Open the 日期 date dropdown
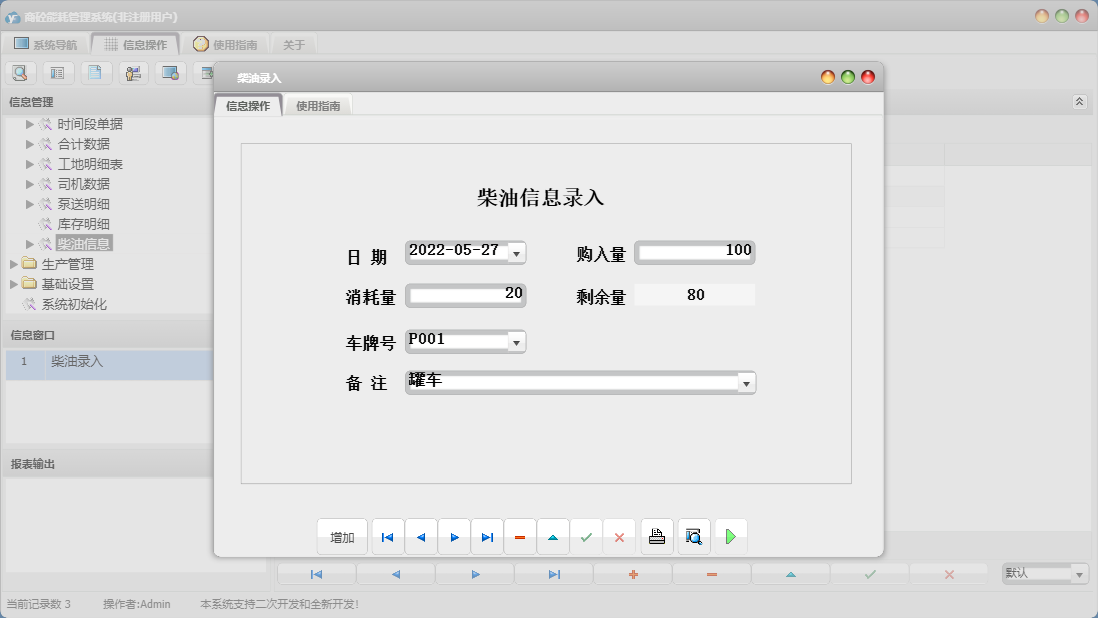Image resolution: width=1098 pixels, height=618 pixels. click(518, 252)
